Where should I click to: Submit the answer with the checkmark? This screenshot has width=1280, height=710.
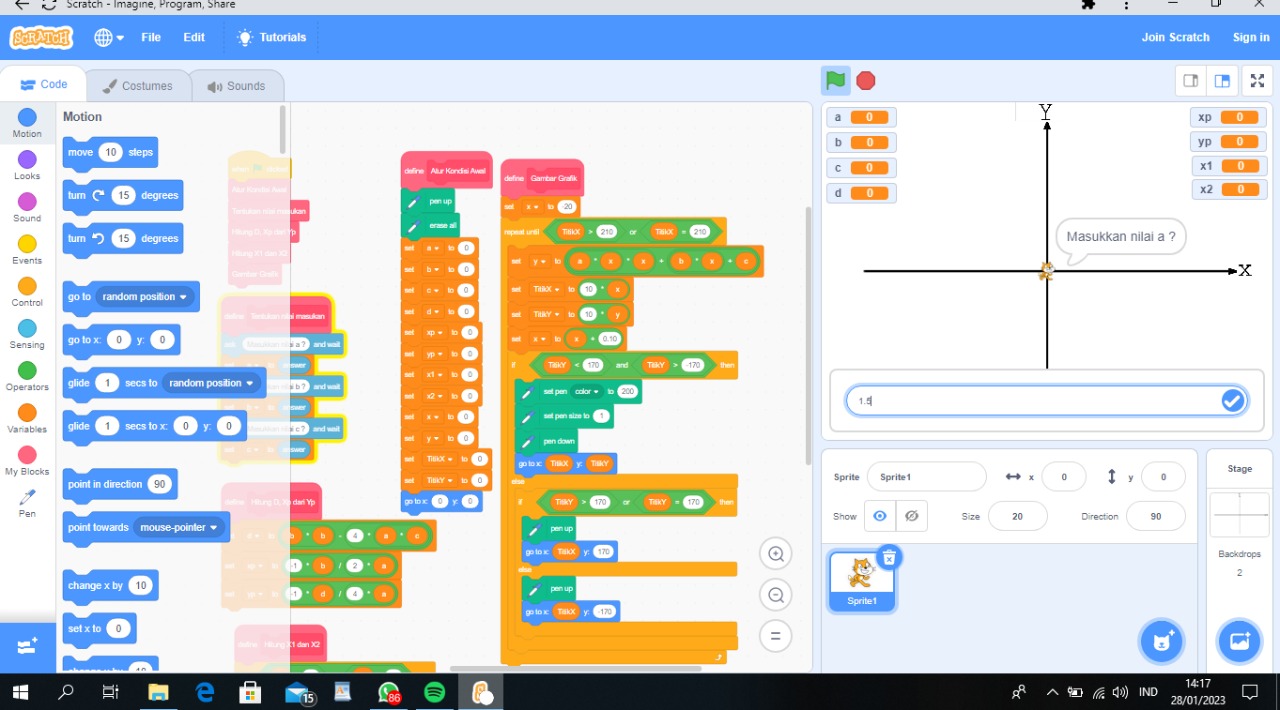click(1232, 401)
